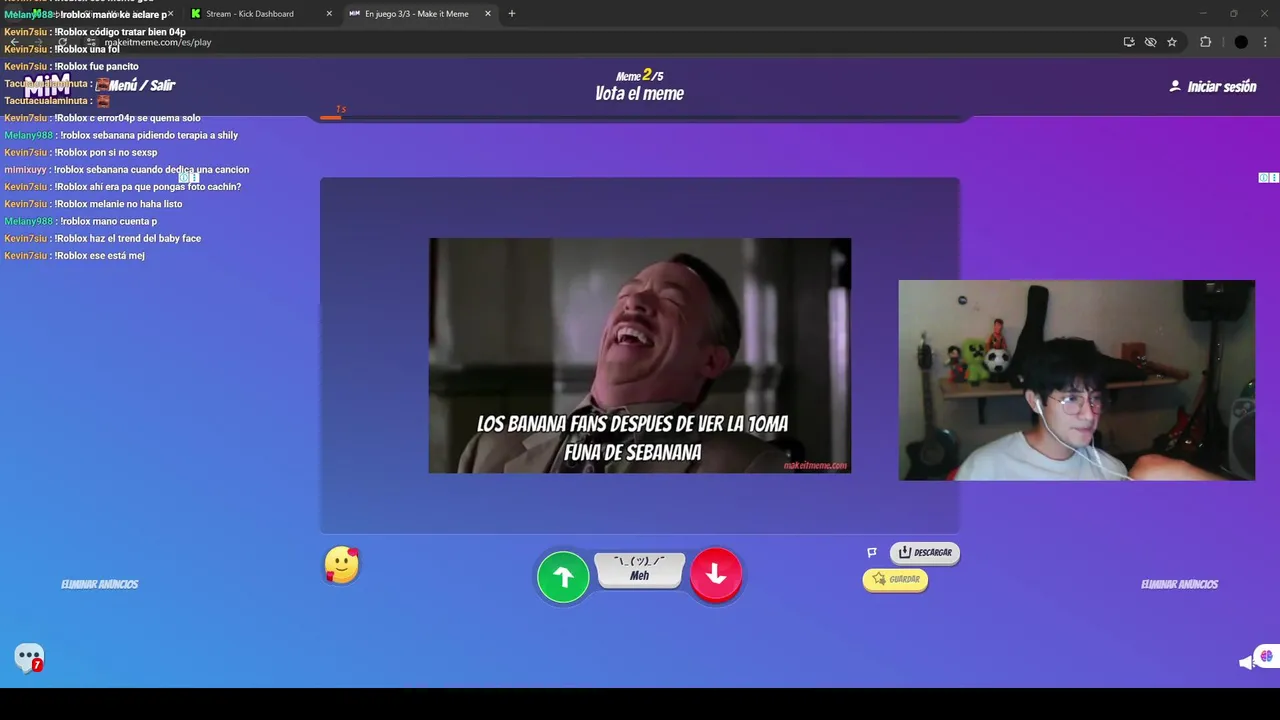Open the emoji reaction picker
1280x720 pixels.
click(342, 565)
